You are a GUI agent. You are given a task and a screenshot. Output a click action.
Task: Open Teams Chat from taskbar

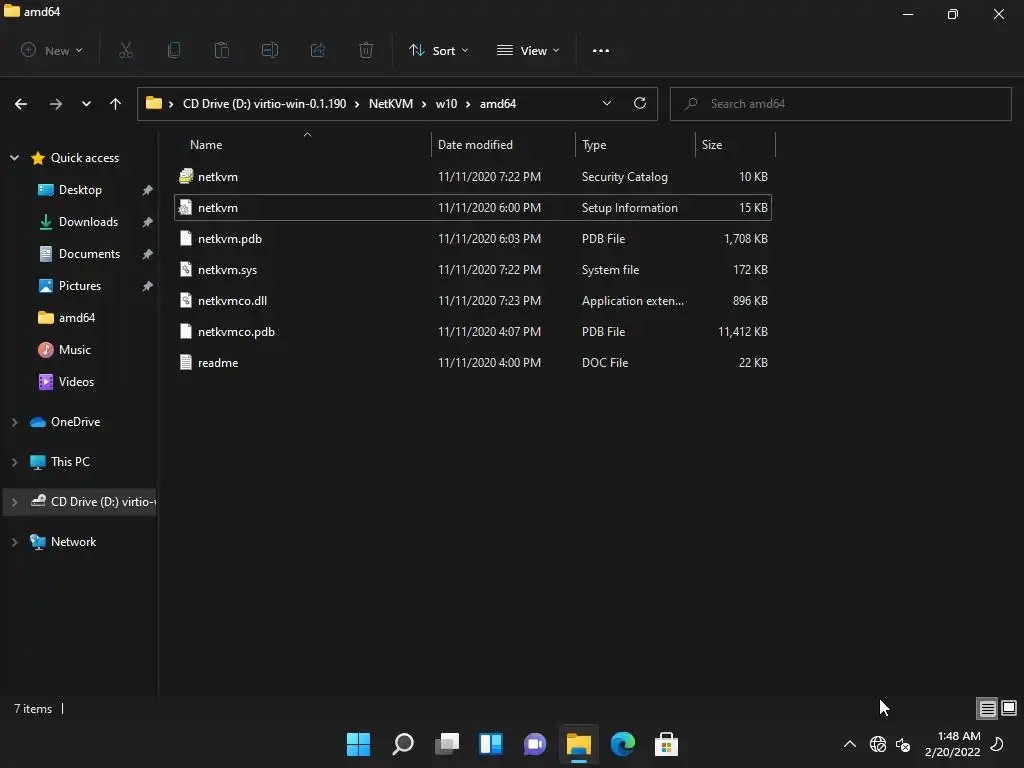[x=535, y=744]
